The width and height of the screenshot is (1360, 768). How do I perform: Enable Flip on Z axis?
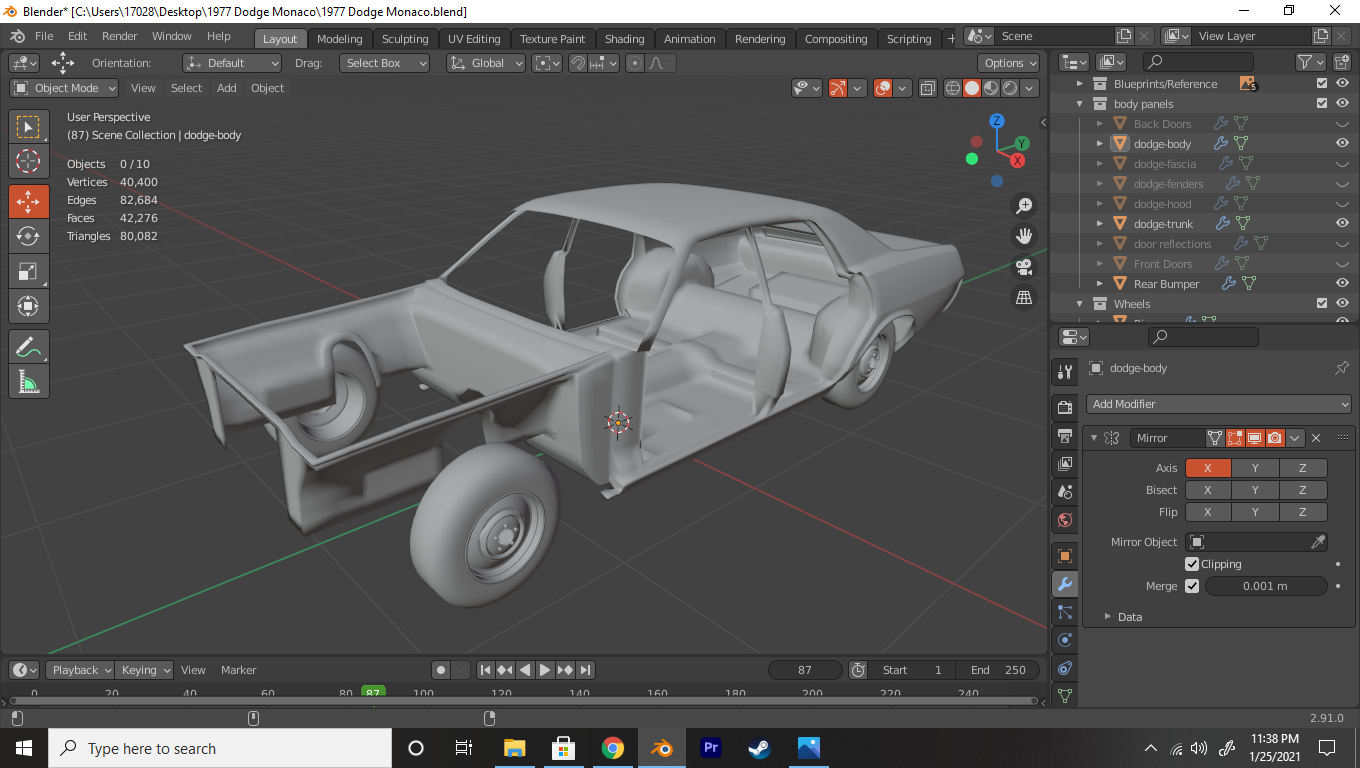tap(1303, 512)
